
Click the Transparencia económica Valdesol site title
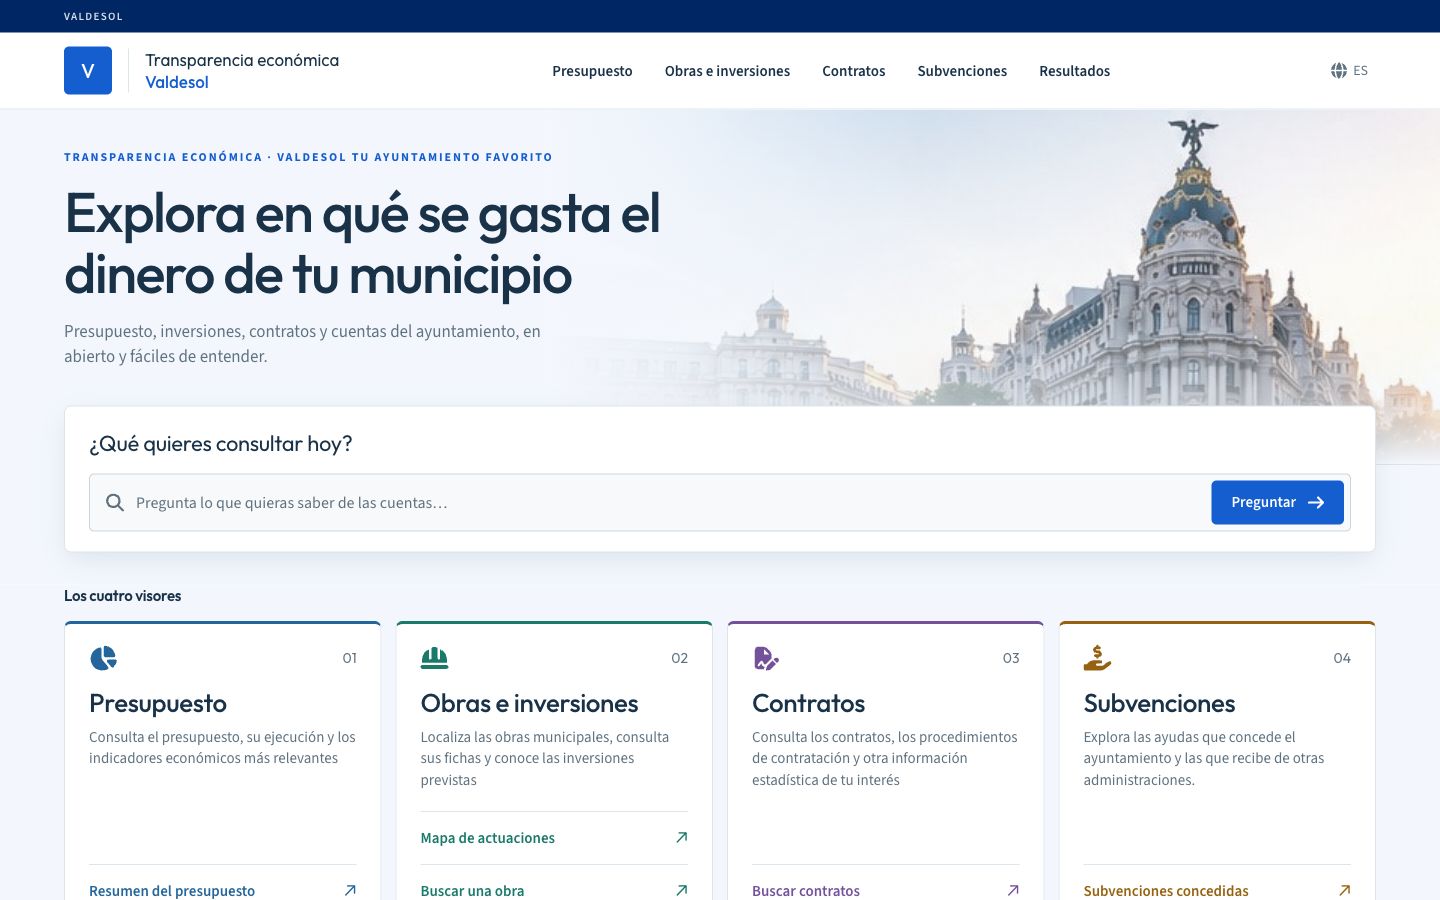242,71
